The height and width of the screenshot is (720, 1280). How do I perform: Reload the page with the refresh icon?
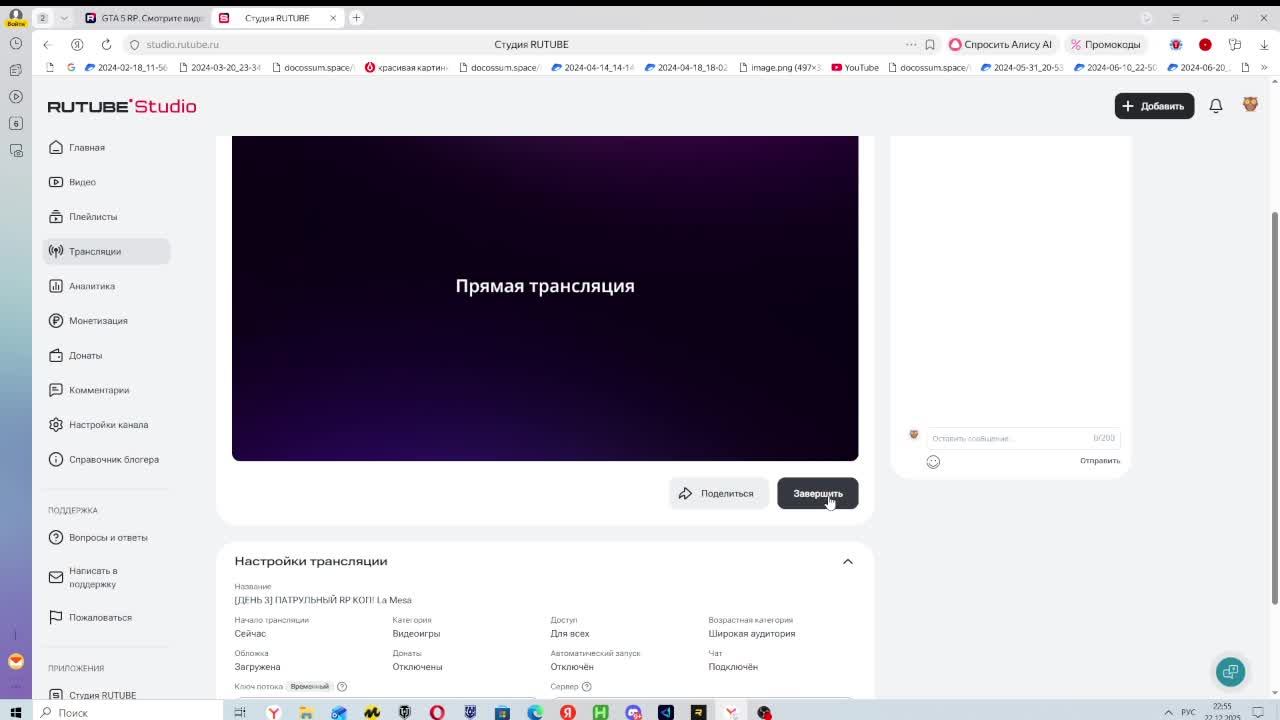click(106, 44)
